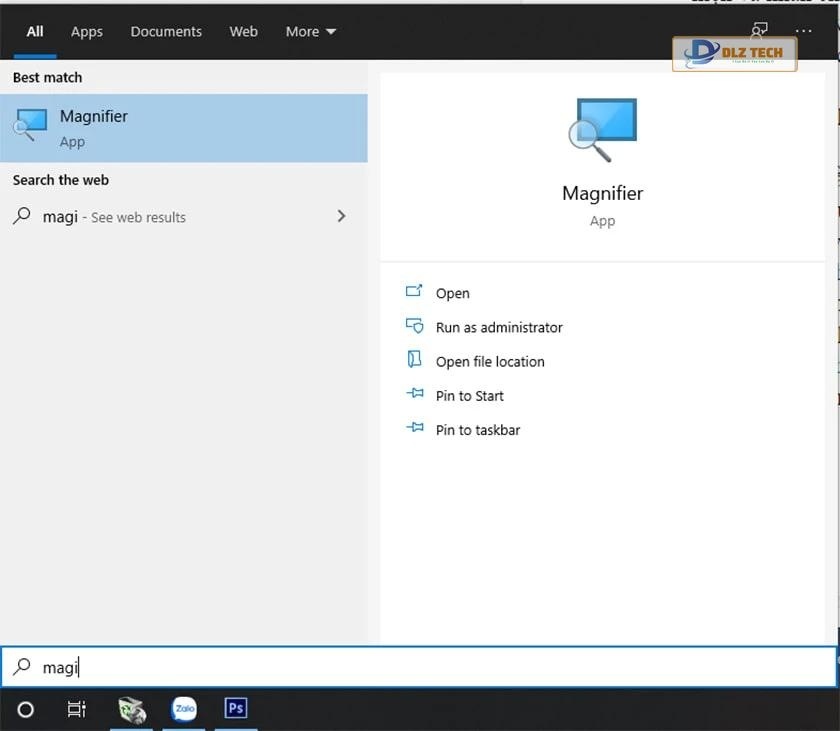Screen dimensions: 840x731
Task: Launch Photoshop from the taskbar
Action: click(236, 708)
